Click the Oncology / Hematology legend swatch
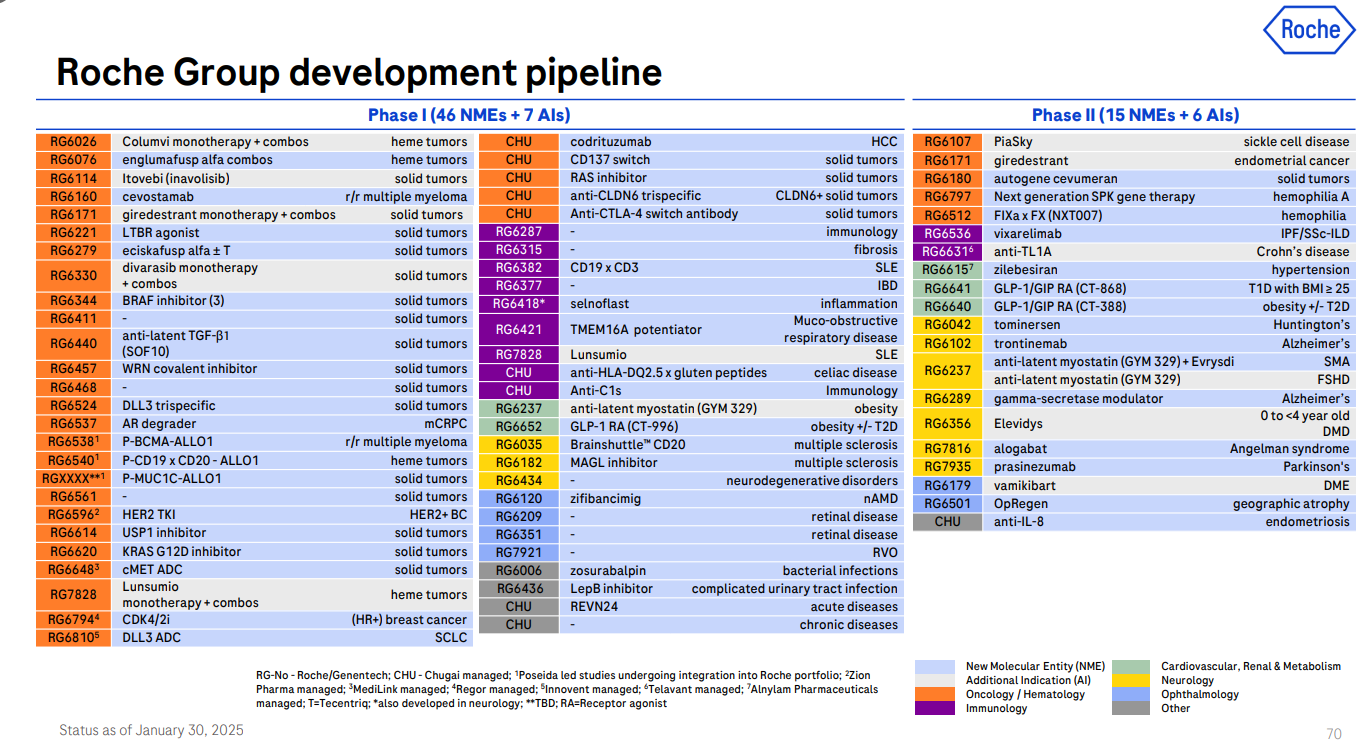The width and height of the screenshot is (1364, 749). (935, 694)
